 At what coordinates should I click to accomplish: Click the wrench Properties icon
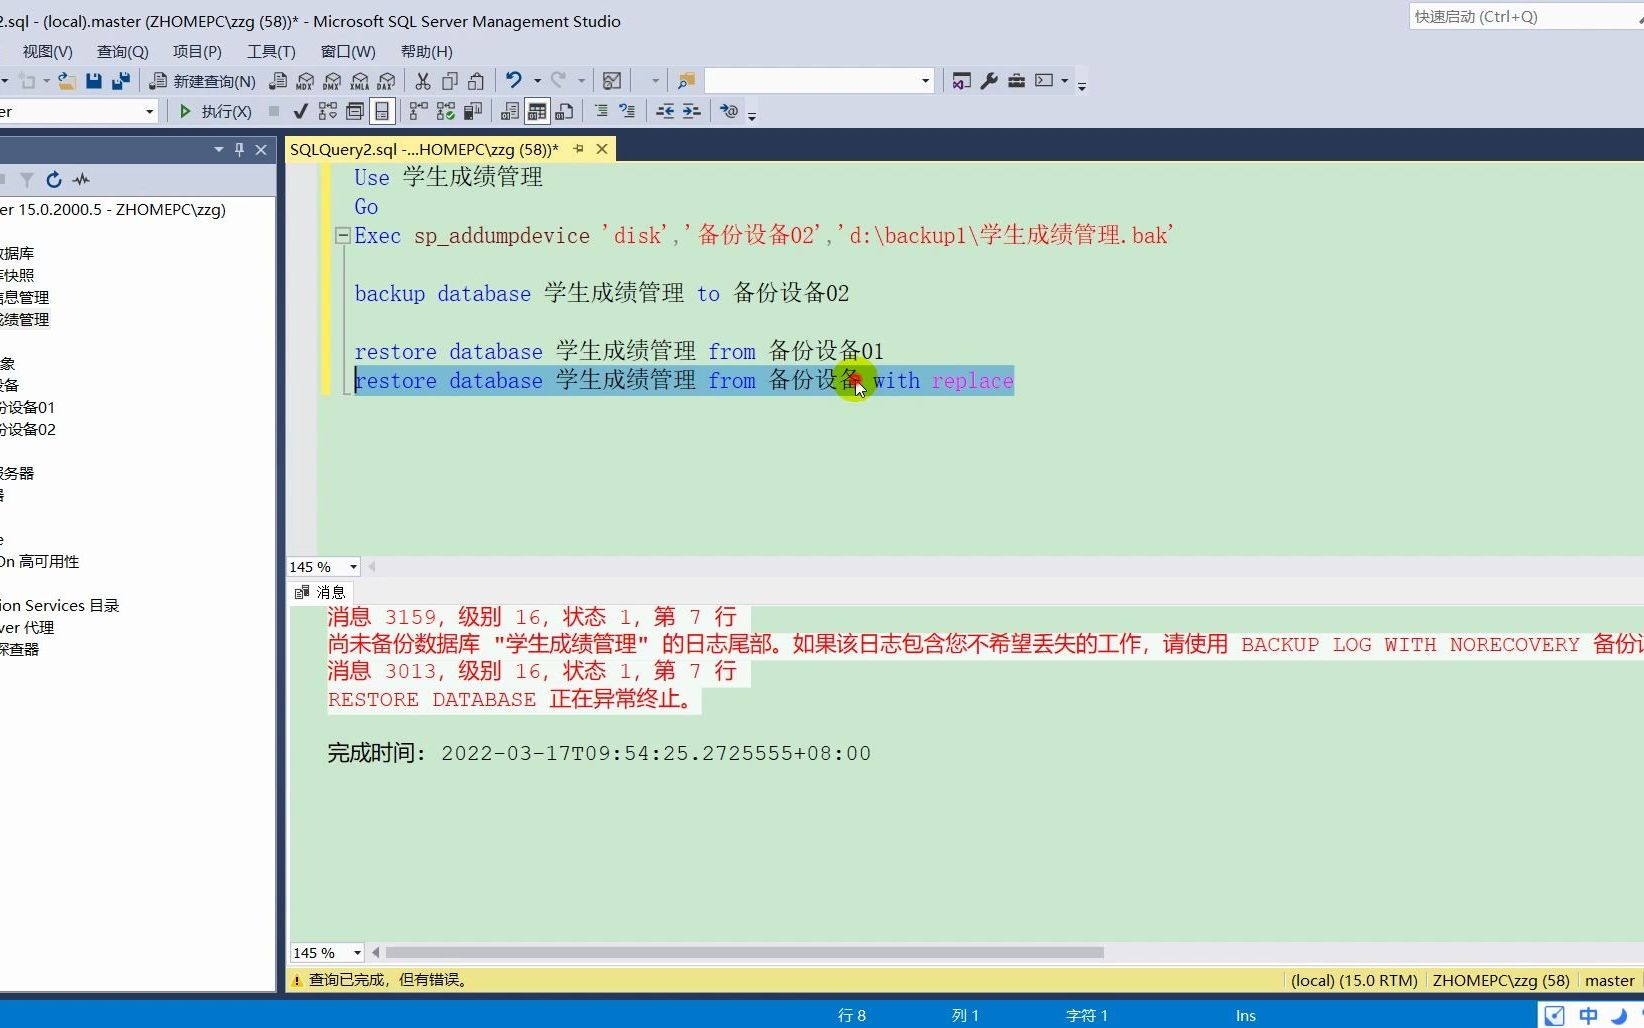pyautogui.click(x=989, y=81)
